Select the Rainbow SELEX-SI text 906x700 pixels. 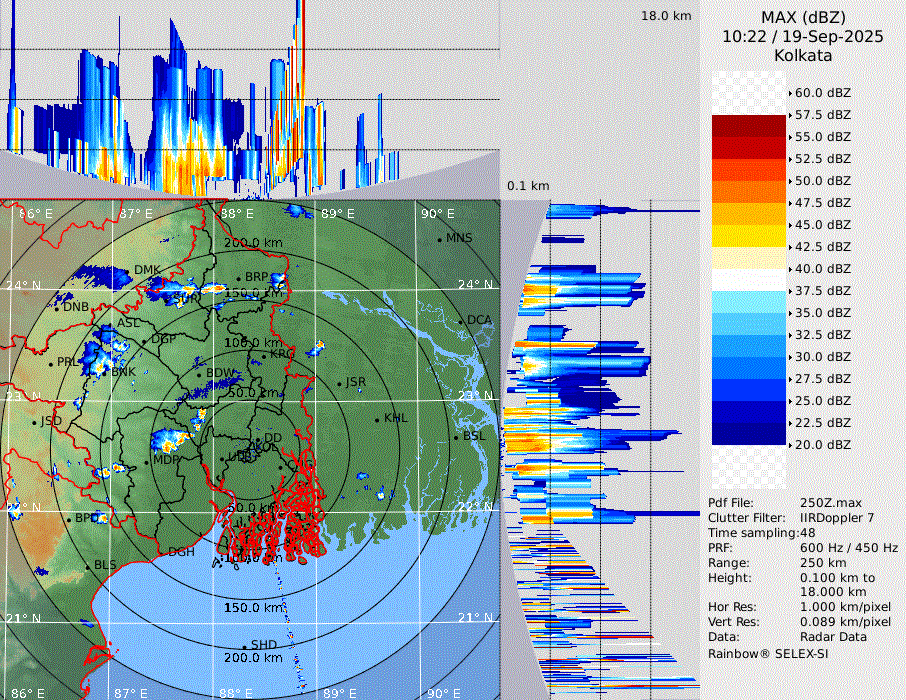[768, 653]
